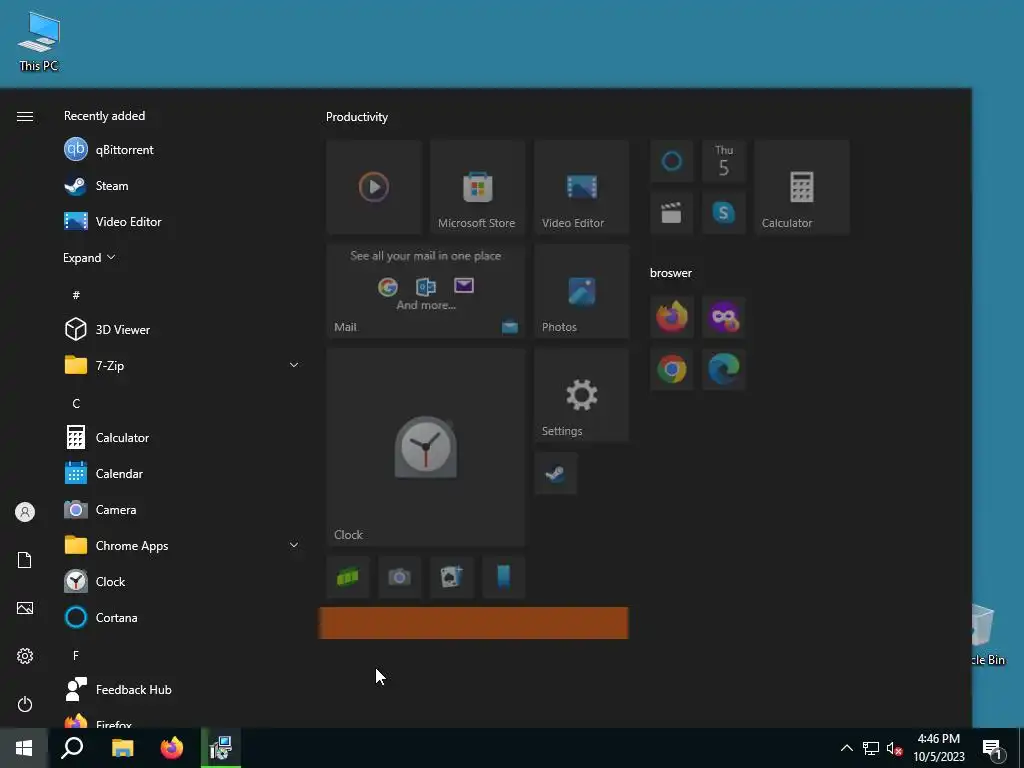Open the Calendar tile showing Thu 5

[724, 161]
